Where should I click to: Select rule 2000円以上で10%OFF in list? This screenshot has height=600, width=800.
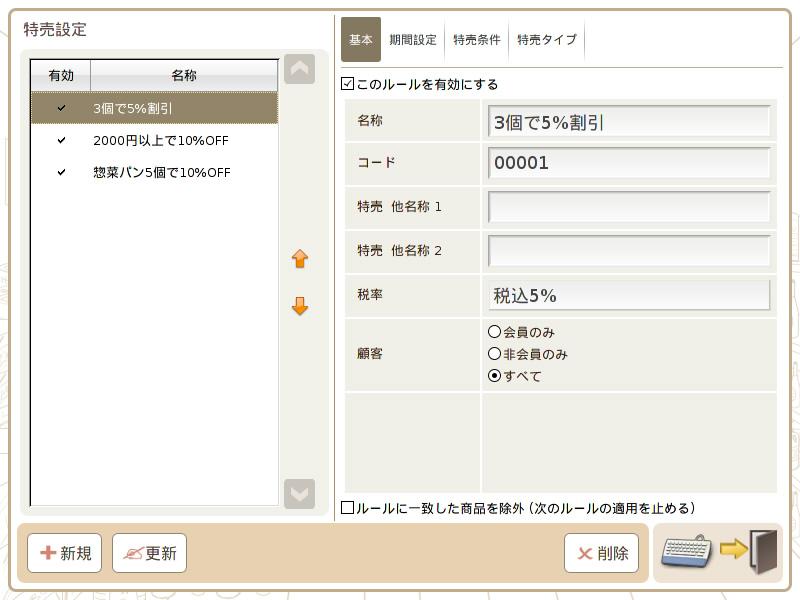[x=160, y=140]
